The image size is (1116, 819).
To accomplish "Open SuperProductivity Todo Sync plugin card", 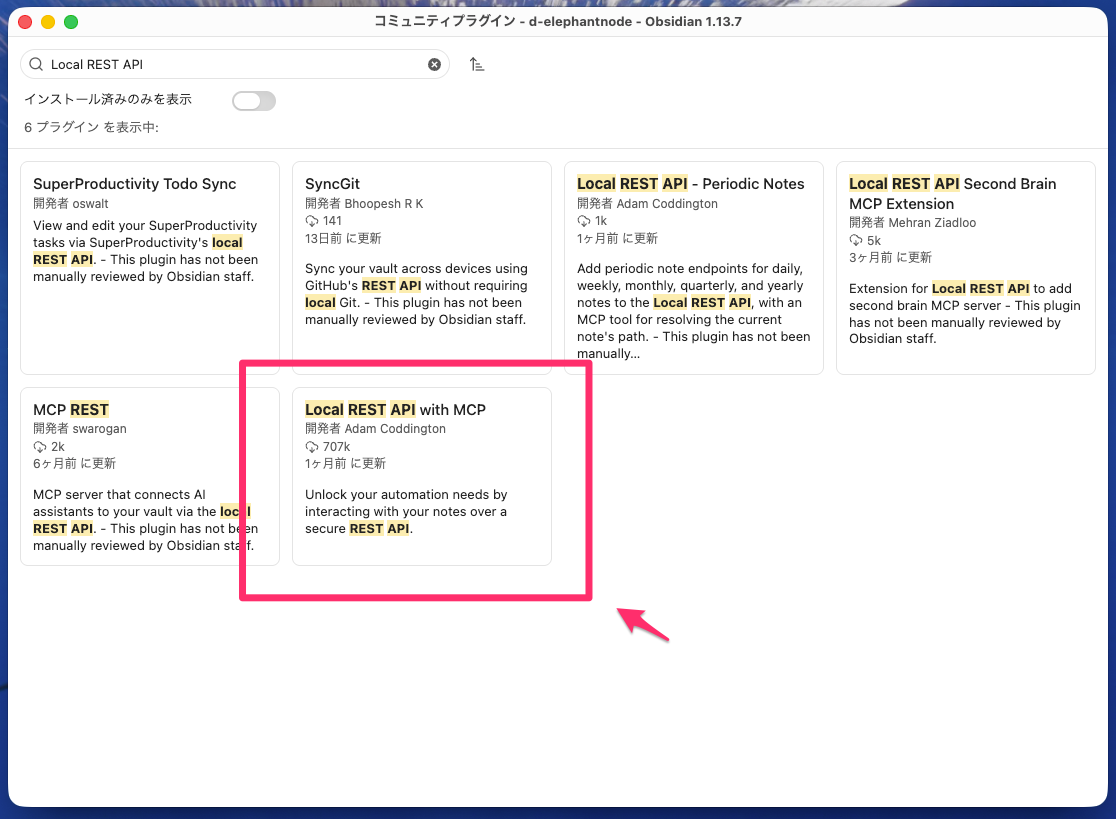I will point(150,268).
